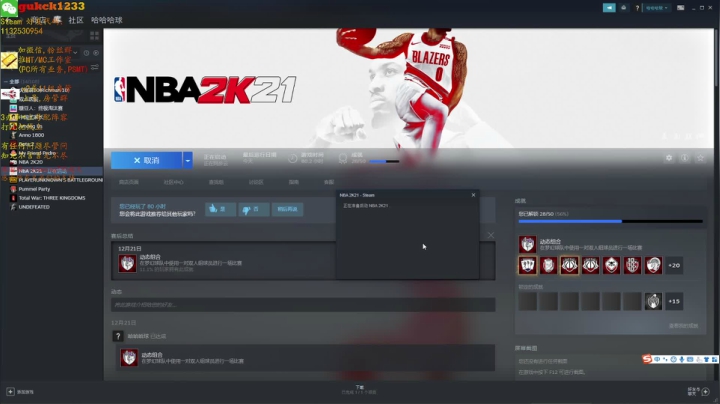Show the +15 more locked achievements
720x404 pixels.
coord(674,302)
